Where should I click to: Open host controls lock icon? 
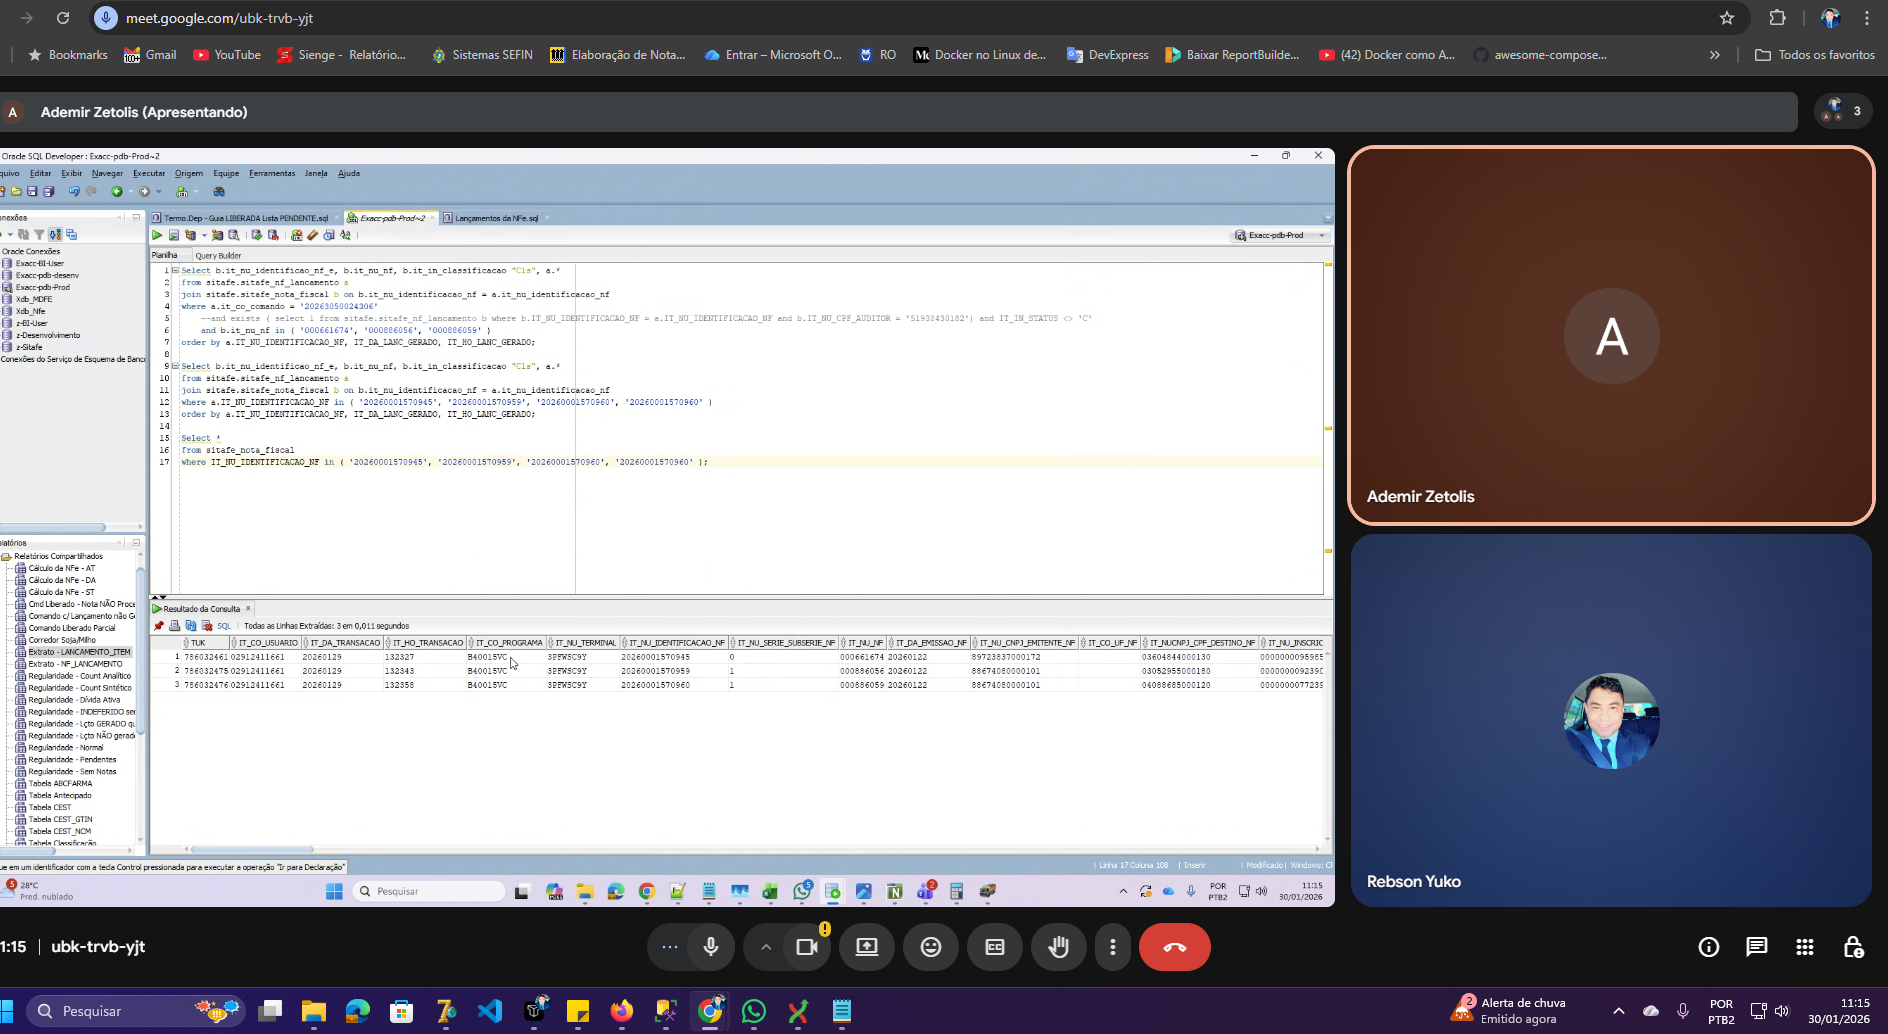pos(1853,947)
